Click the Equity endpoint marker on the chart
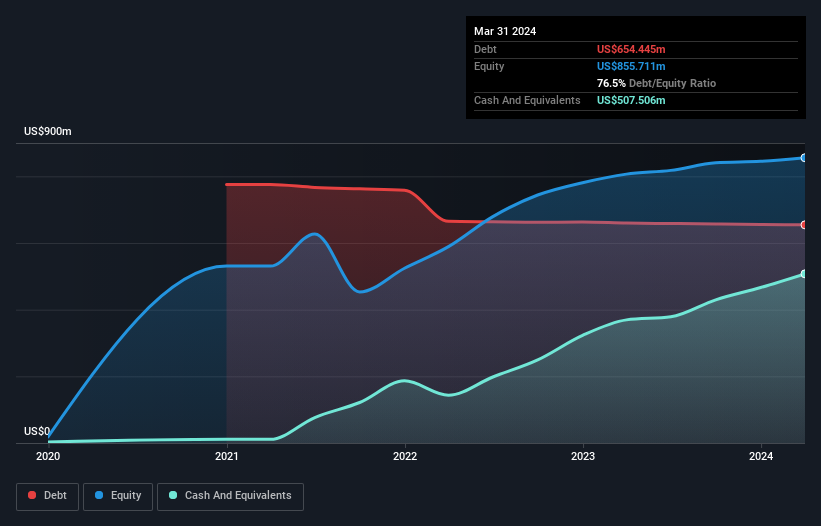Viewport: 821px width, 526px height. (x=804, y=158)
